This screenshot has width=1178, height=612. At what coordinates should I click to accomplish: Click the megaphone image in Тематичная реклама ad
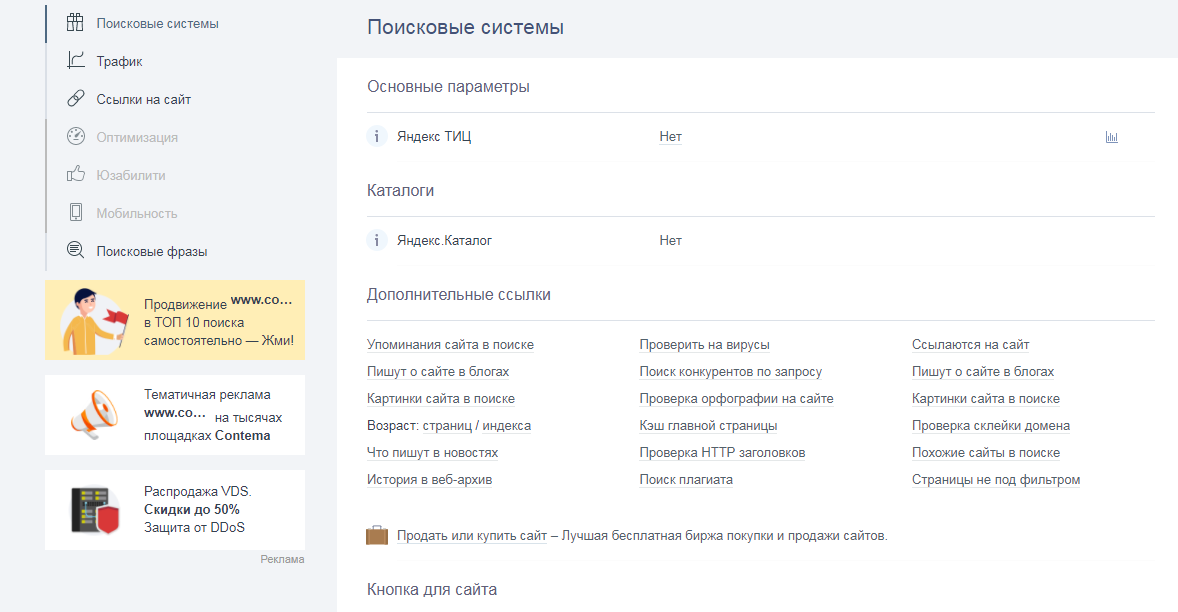click(95, 415)
